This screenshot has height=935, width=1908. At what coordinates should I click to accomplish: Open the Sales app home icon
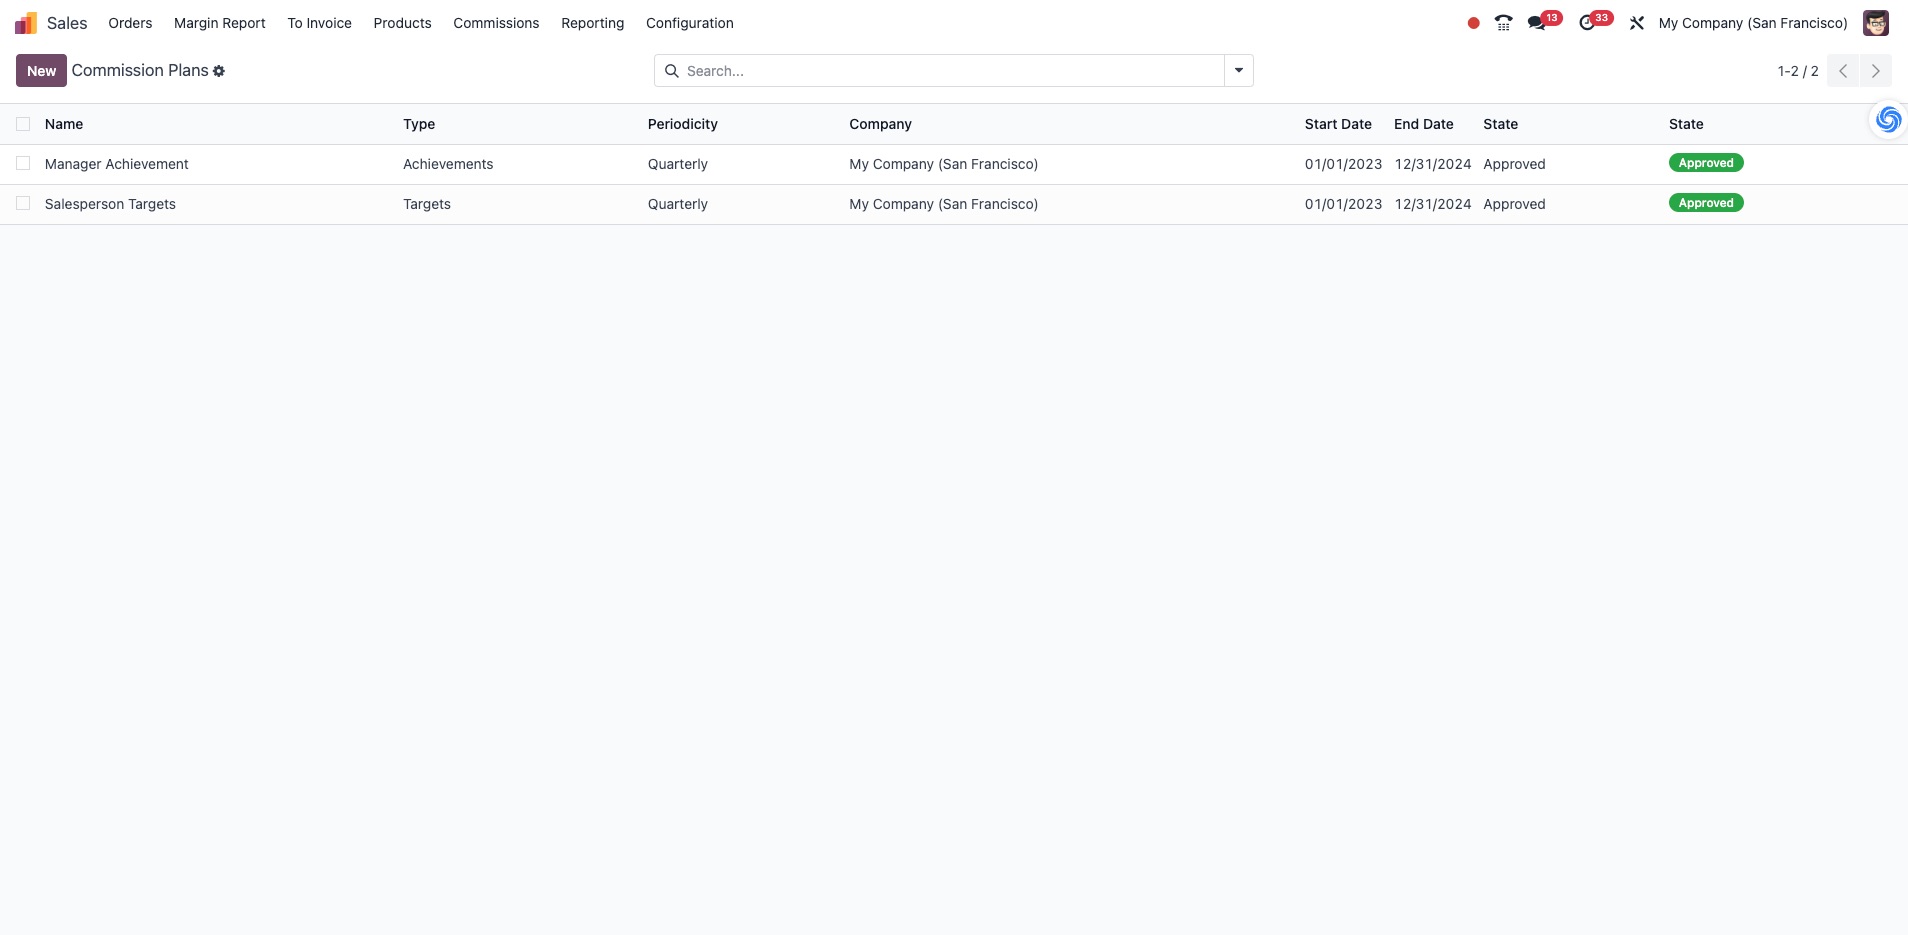pyautogui.click(x=26, y=23)
